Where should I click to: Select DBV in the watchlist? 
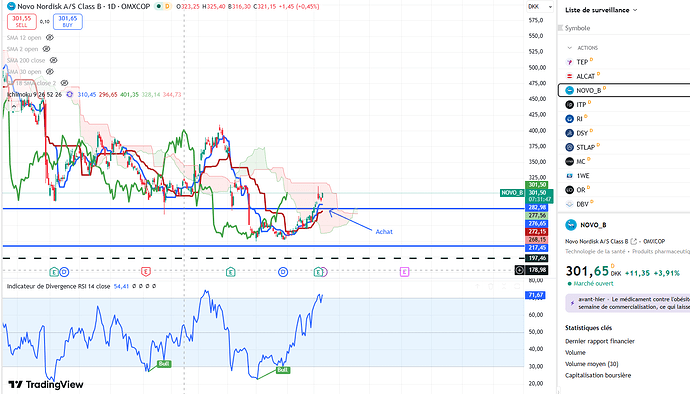624,204
